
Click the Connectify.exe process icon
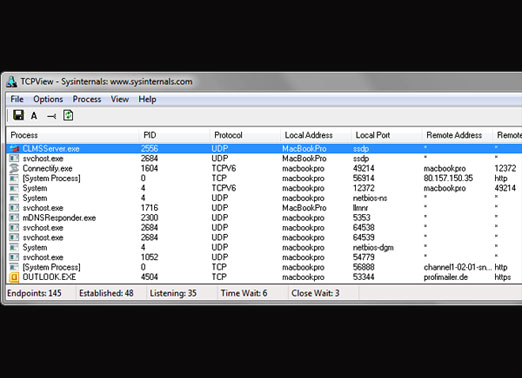[14, 168]
